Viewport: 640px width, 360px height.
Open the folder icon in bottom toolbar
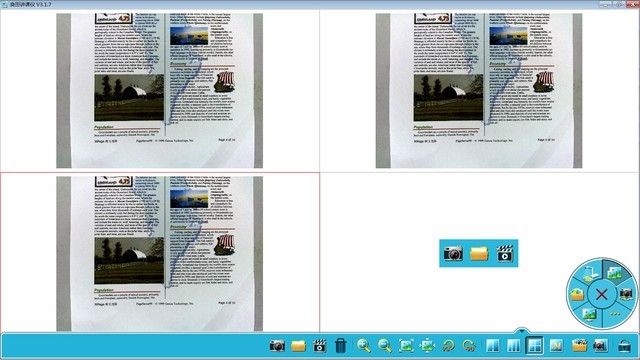coord(298,346)
